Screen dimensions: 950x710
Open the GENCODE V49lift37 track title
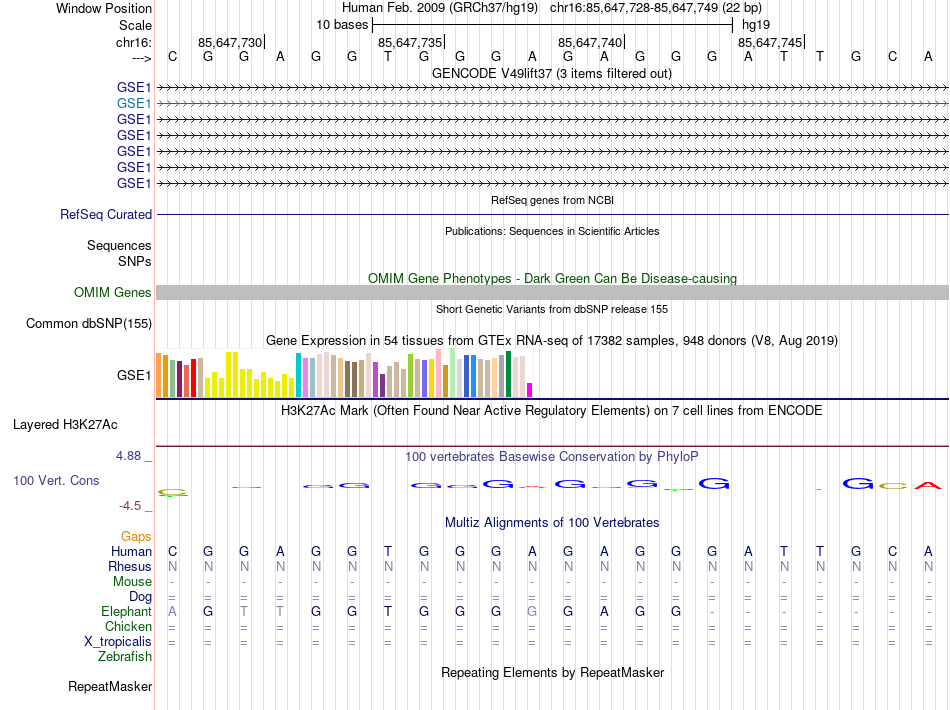(x=551, y=74)
